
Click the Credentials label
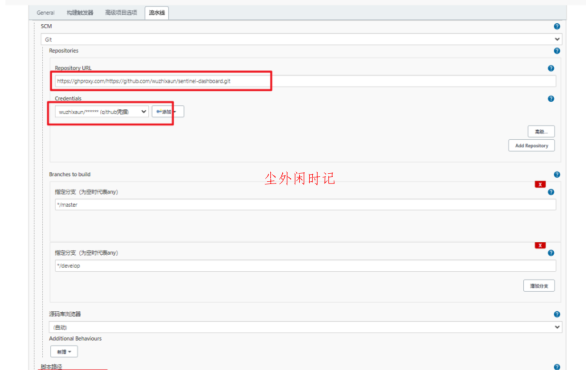coord(68,98)
